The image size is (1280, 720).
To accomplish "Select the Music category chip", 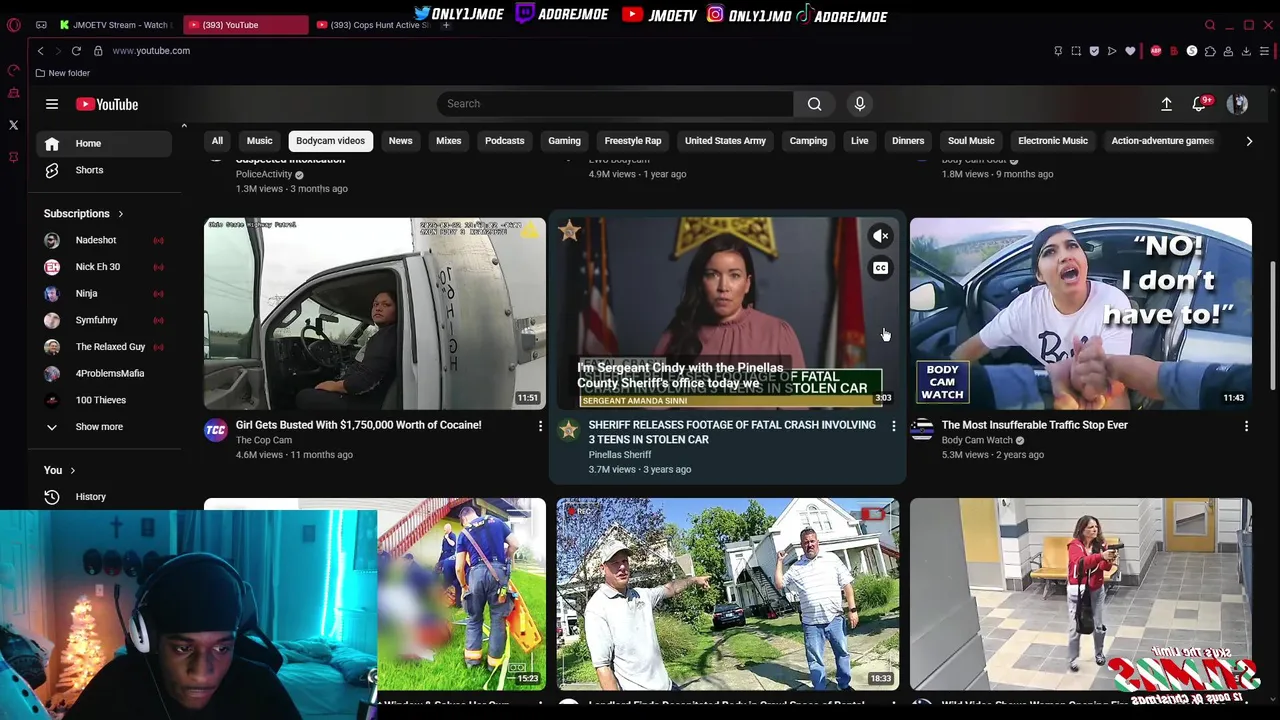I will pos(259,141).
